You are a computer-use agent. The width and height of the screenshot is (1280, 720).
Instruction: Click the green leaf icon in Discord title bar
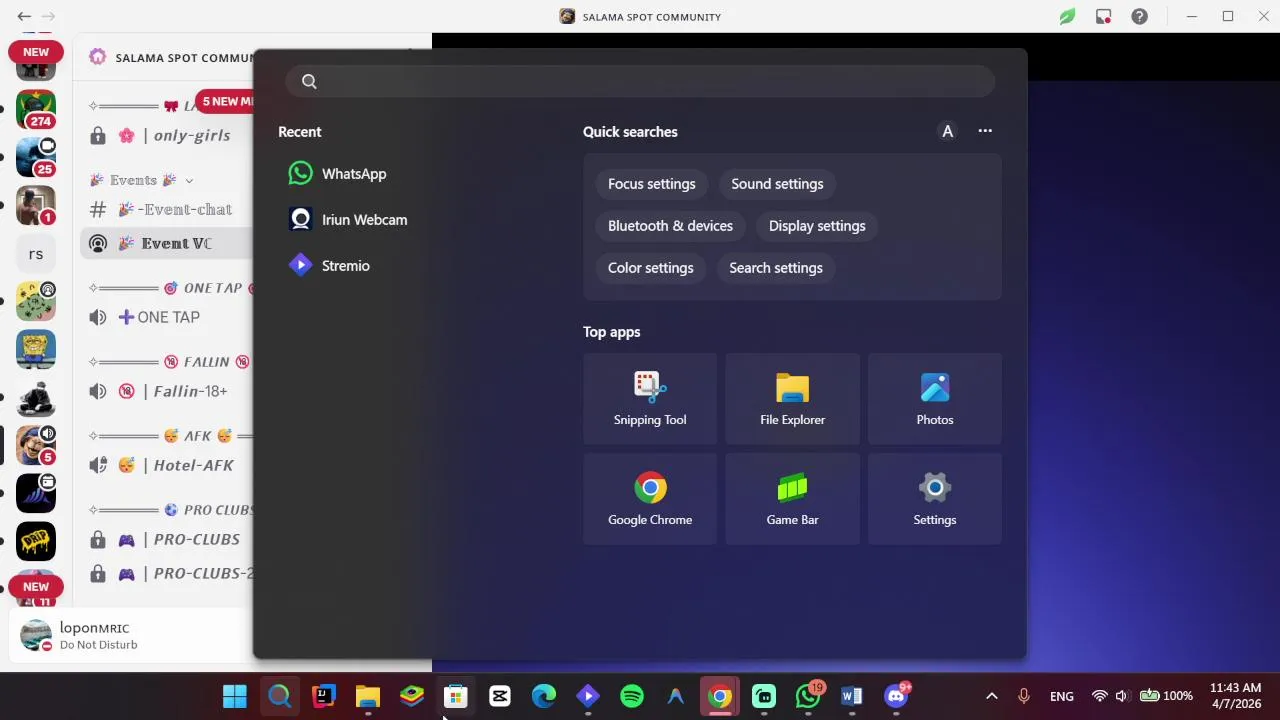point(1067,16)
